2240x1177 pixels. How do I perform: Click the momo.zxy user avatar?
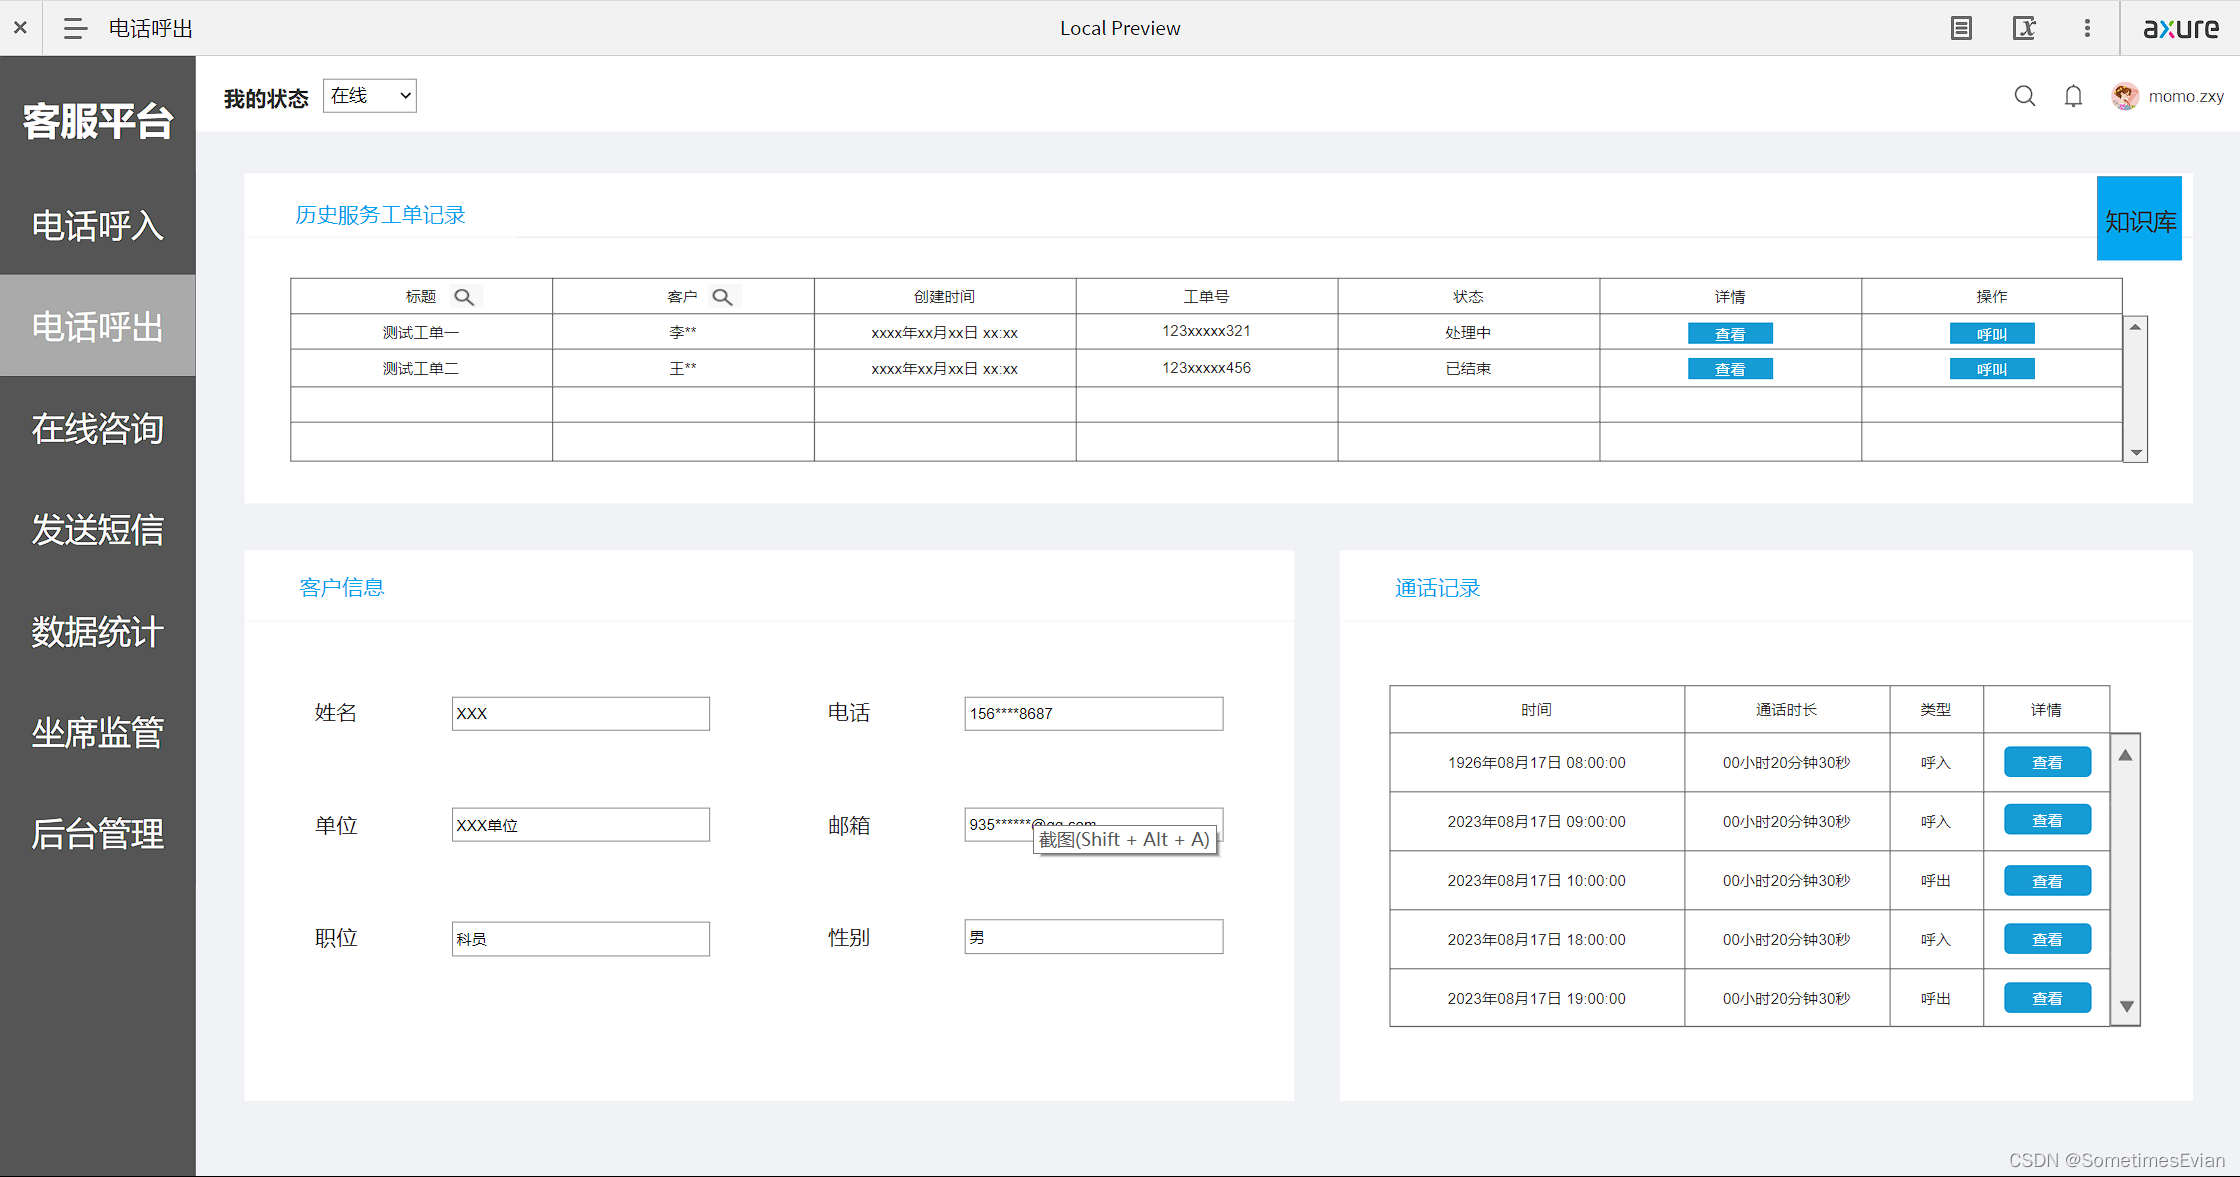pos(2125,96)
